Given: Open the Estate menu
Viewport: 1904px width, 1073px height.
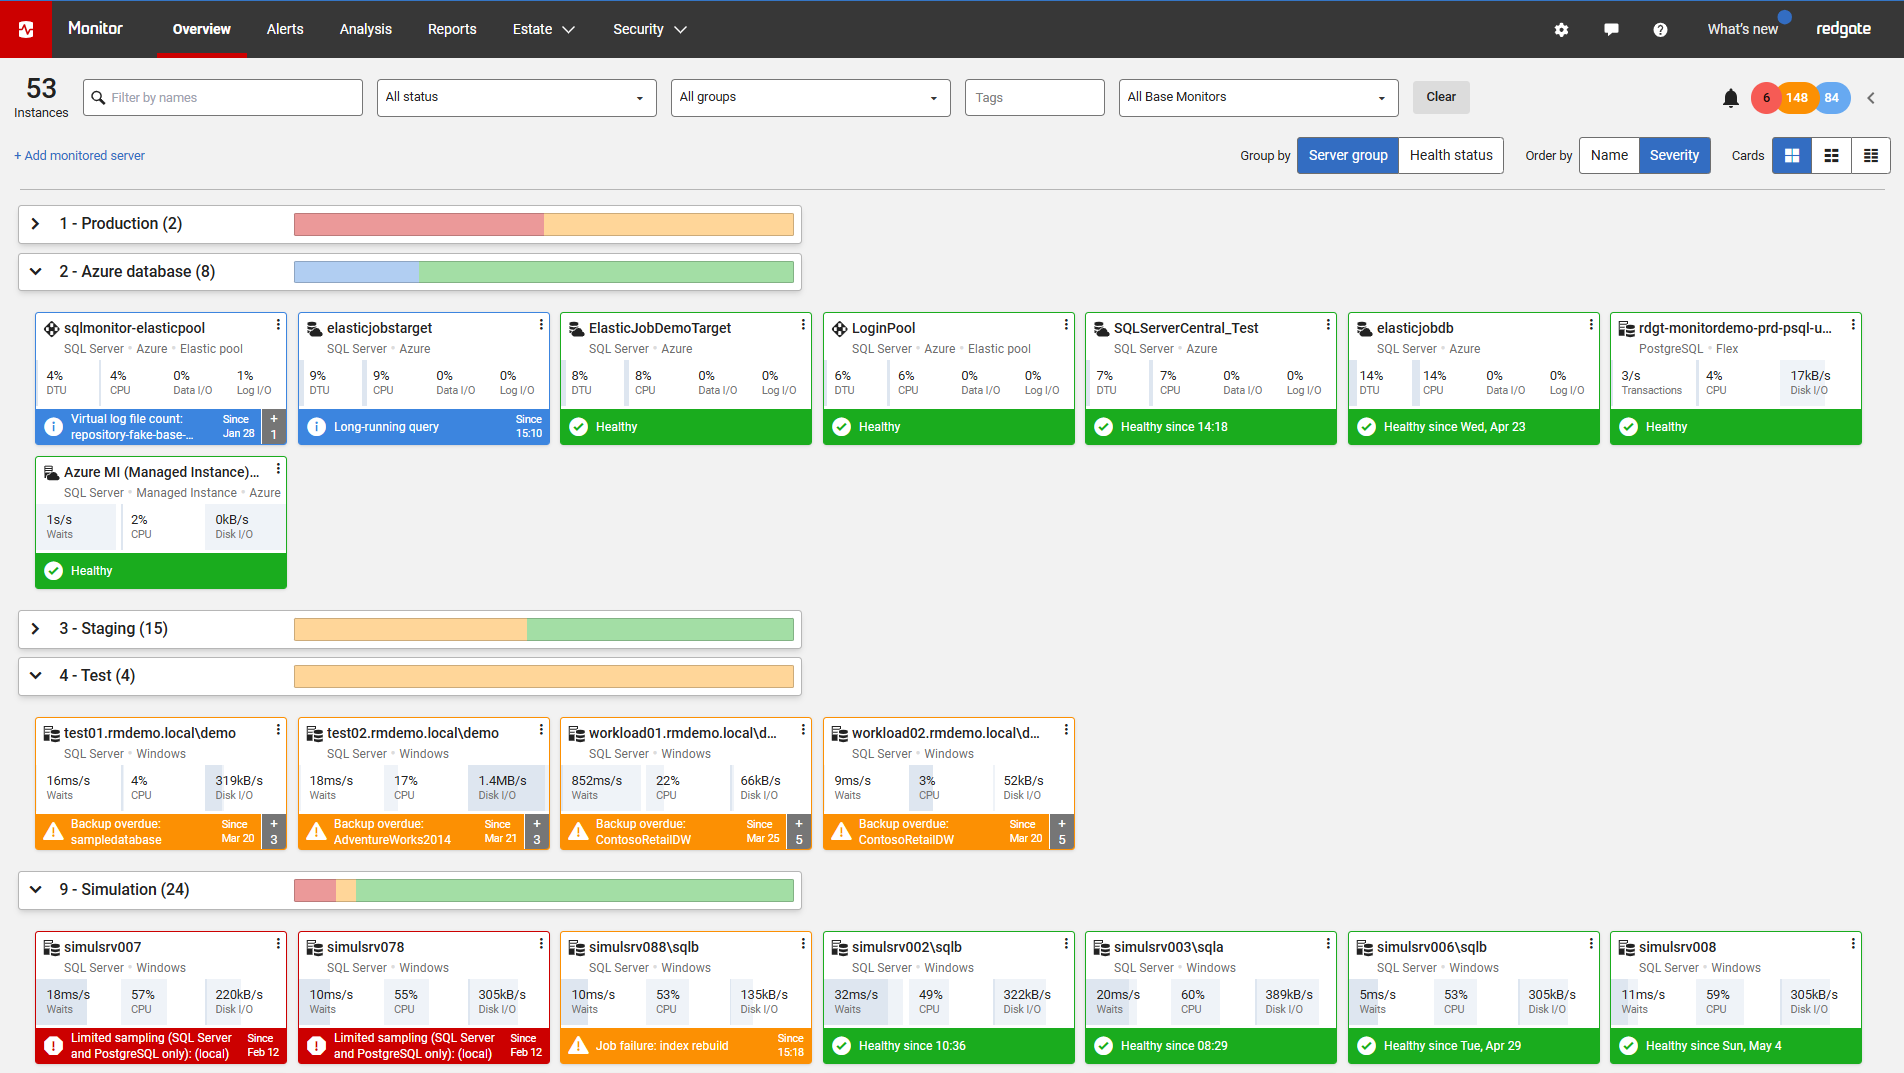Looking at the screenshot, I should point(543,30).
